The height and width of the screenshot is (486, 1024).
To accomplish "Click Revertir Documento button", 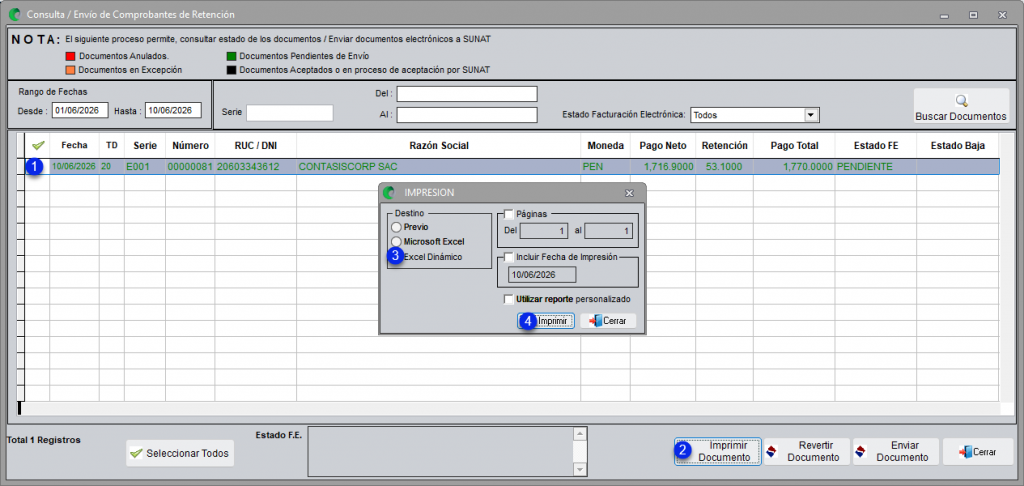I will [807, 451].
